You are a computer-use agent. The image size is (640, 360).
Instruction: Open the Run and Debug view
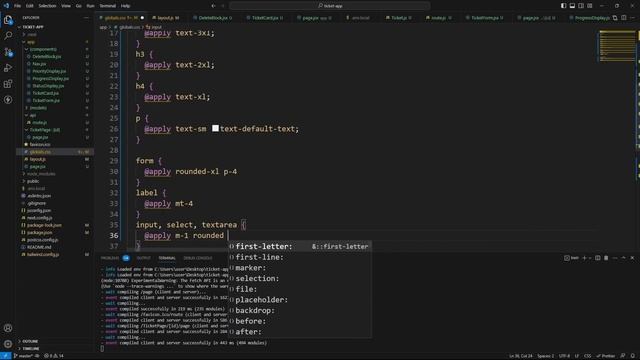pos(8,68)
